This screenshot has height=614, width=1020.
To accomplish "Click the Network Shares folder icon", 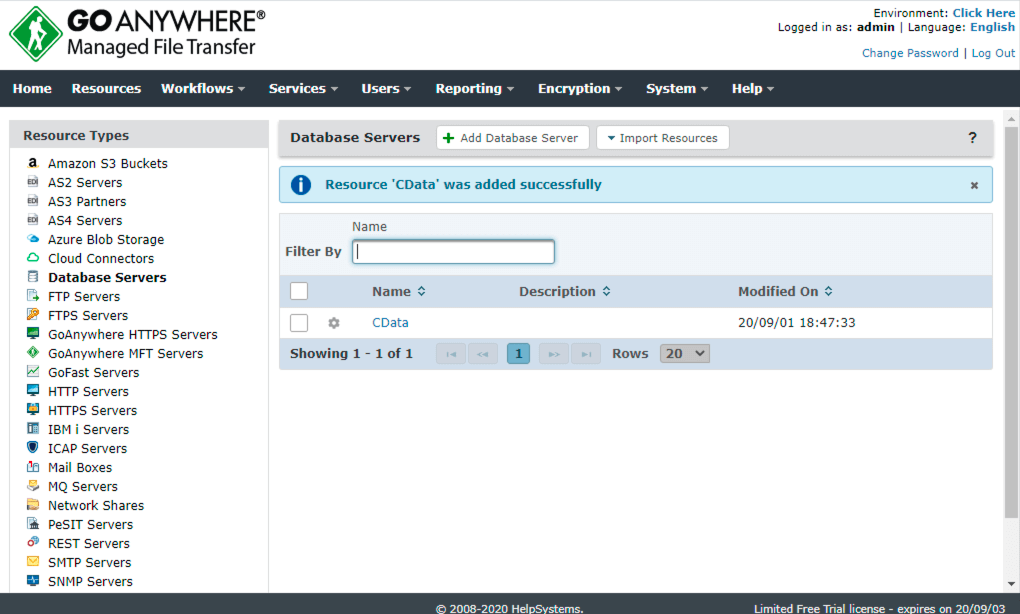I will click(33, 504).
